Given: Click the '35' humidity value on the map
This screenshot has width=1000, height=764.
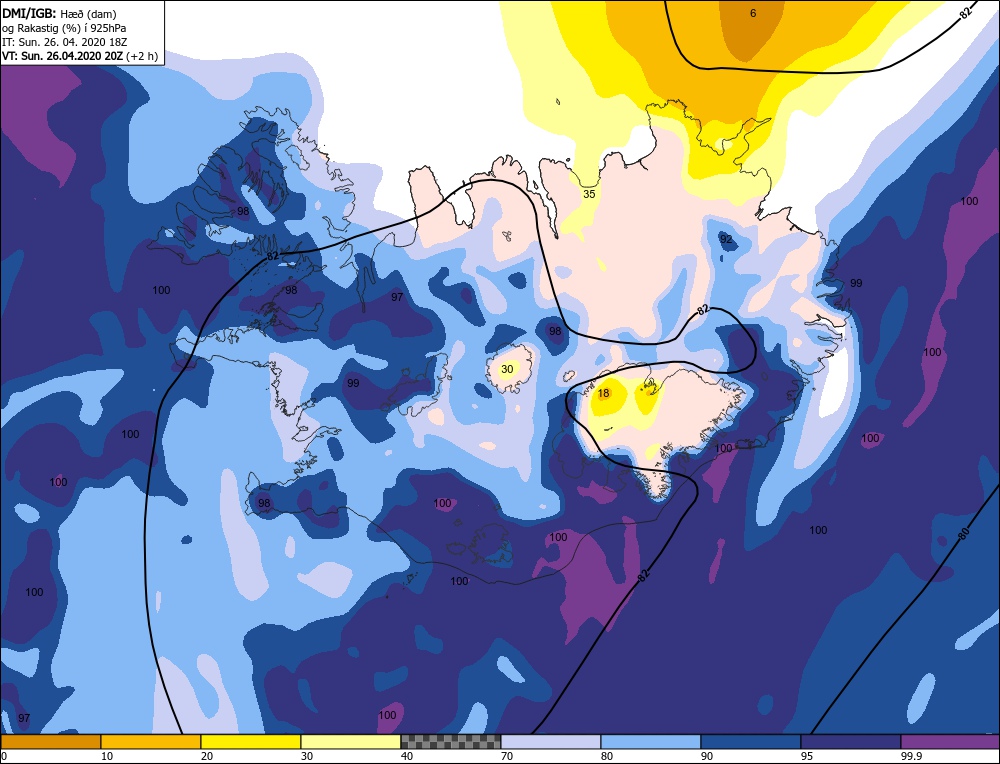Looking at the screenshot, I should [589, 193].
